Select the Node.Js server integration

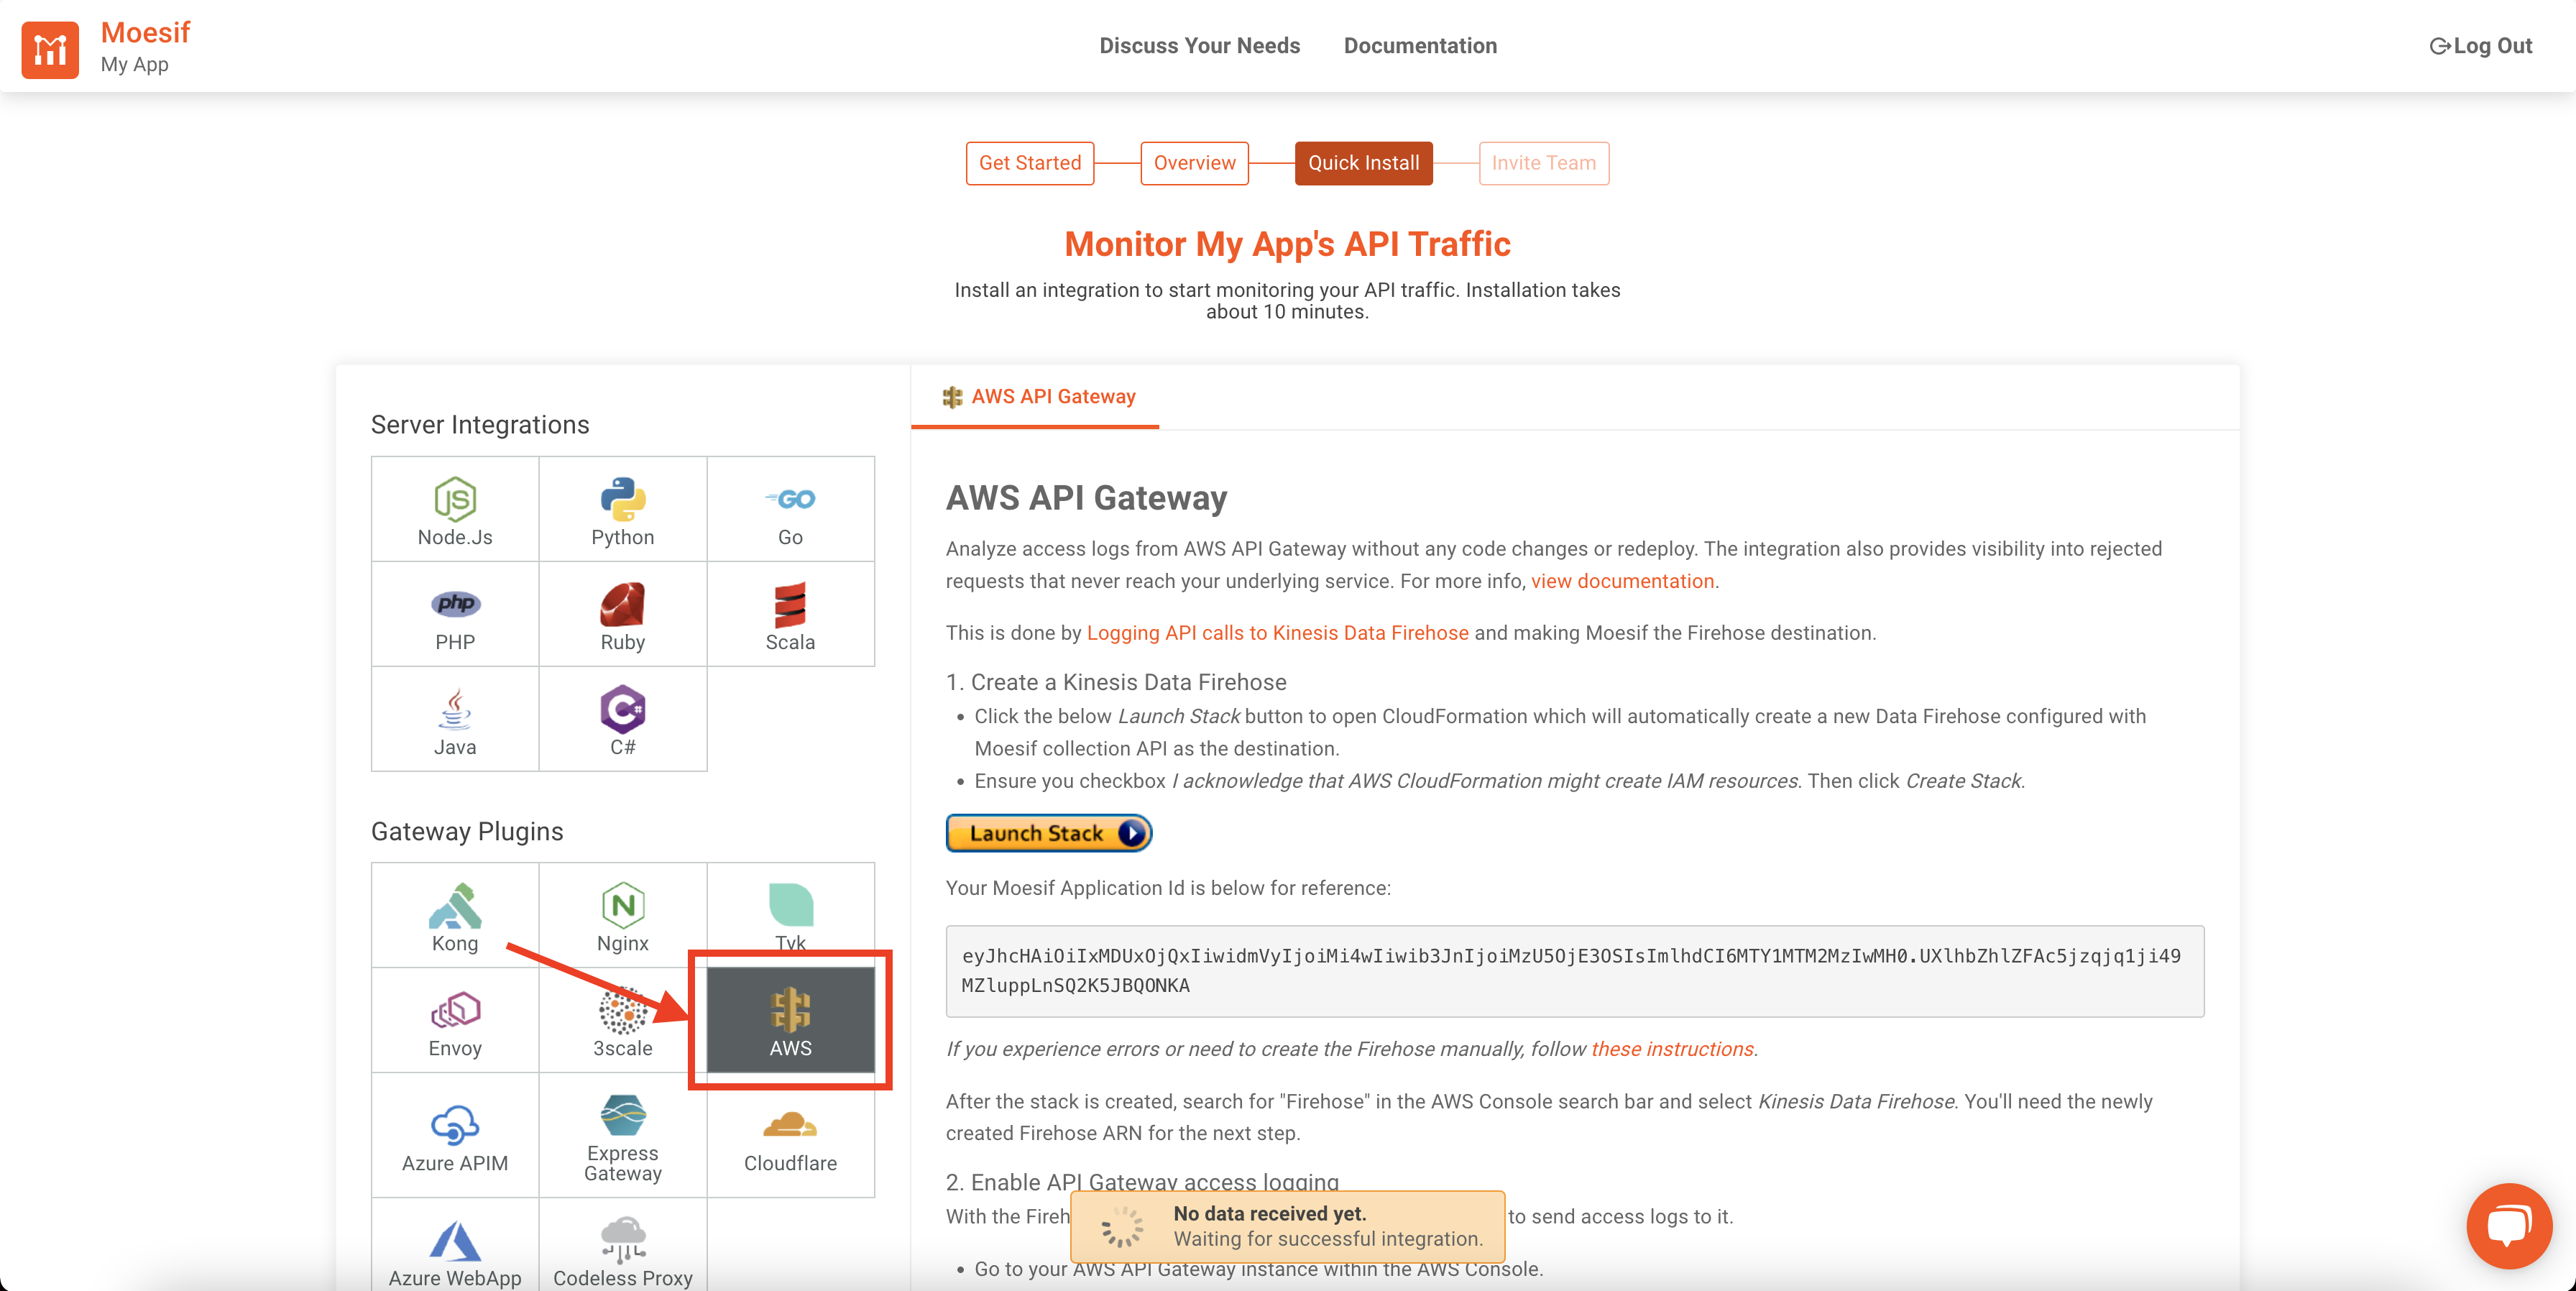point(454,508)
